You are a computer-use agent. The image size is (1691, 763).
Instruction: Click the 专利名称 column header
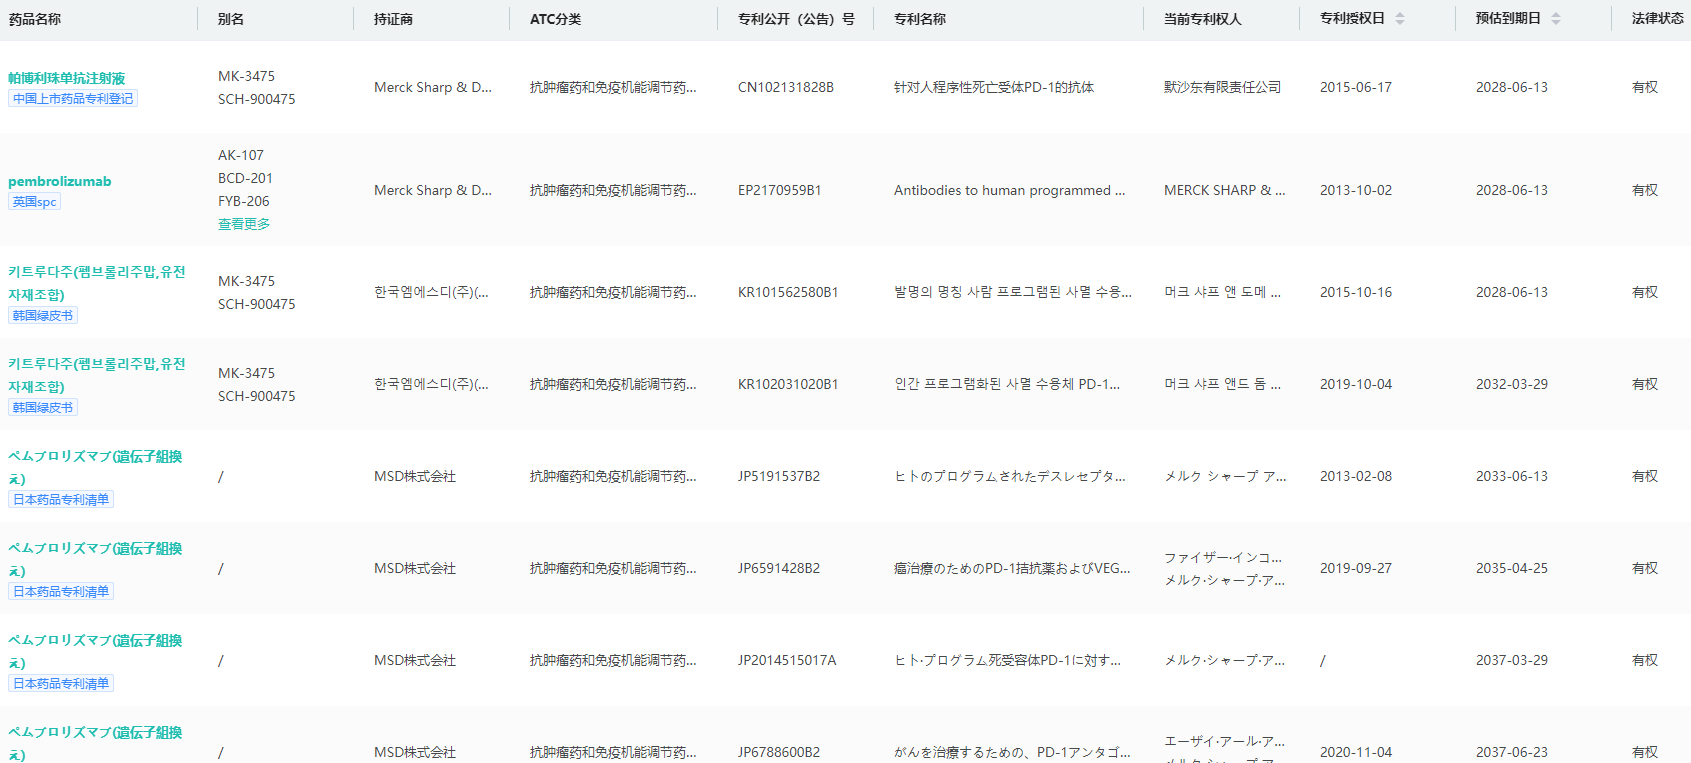(920, 19)
